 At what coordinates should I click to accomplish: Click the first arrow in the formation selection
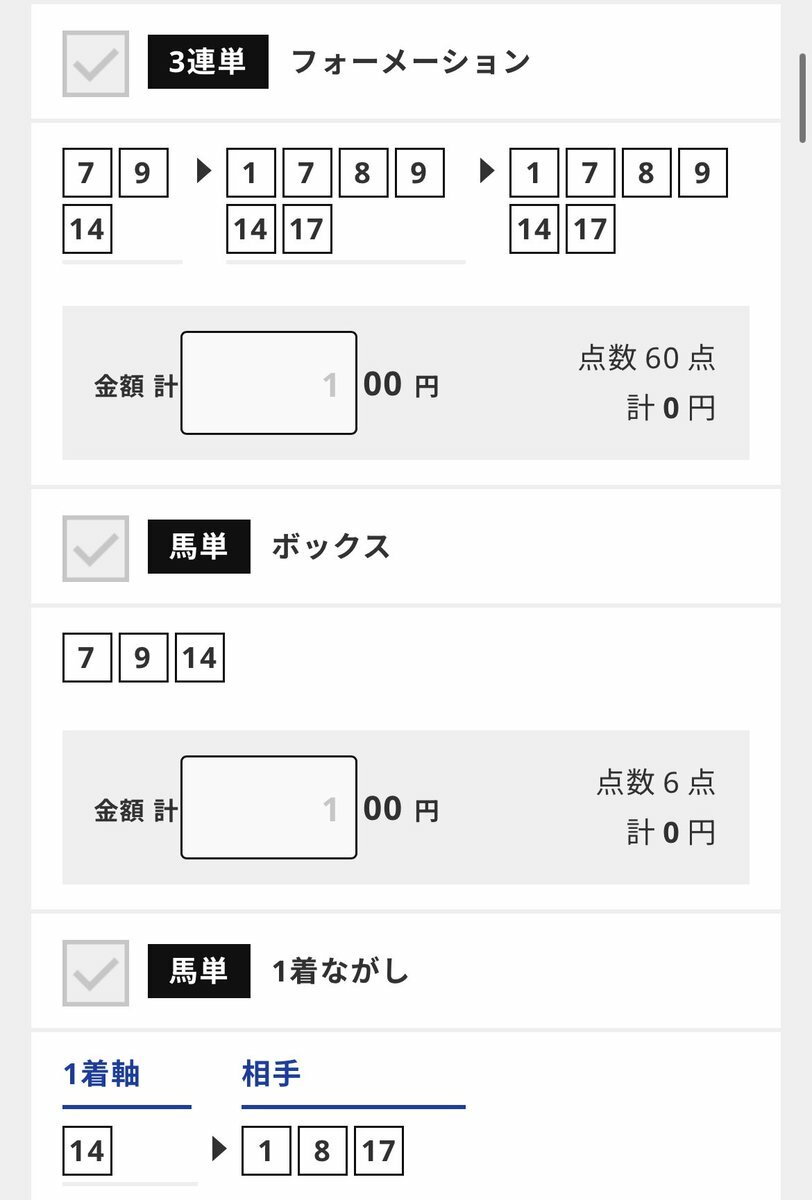coord(205,172)
